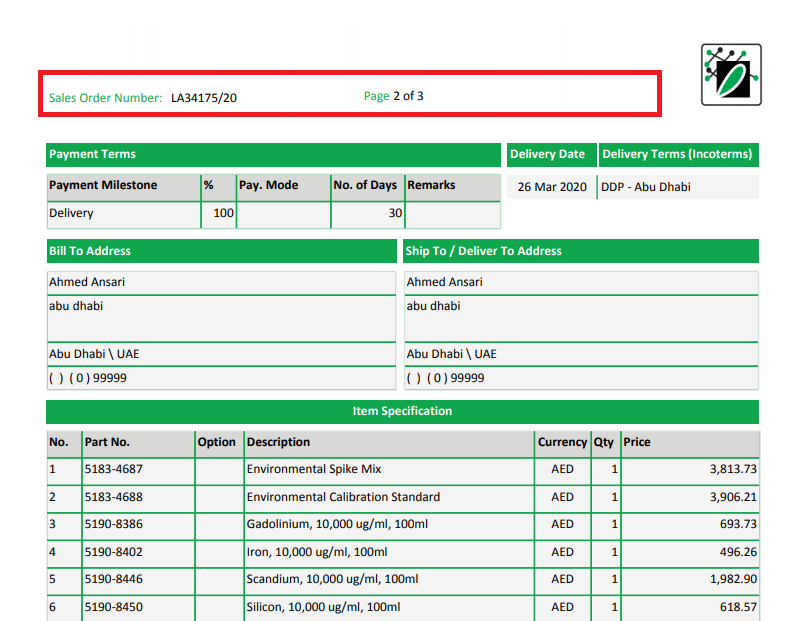
Task: Click the Option column header
Action: click(x=219, y=444)
